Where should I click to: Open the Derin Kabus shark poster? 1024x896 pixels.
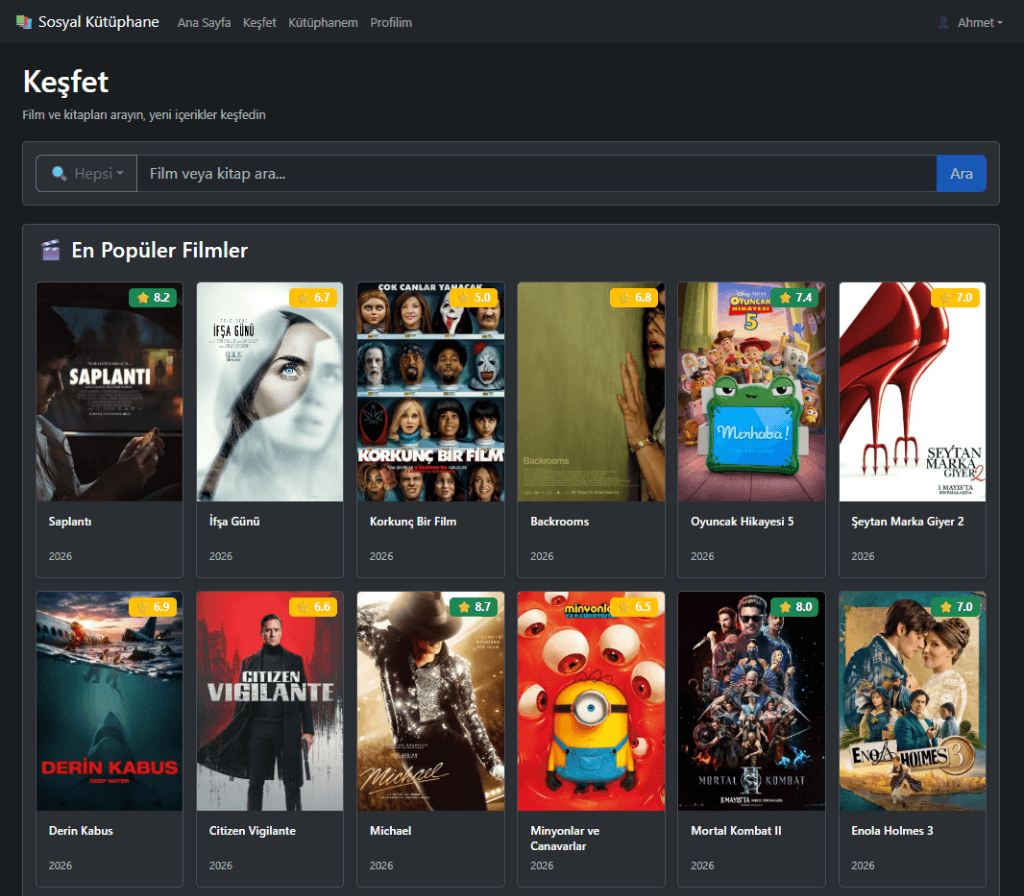tap(110, 701)
